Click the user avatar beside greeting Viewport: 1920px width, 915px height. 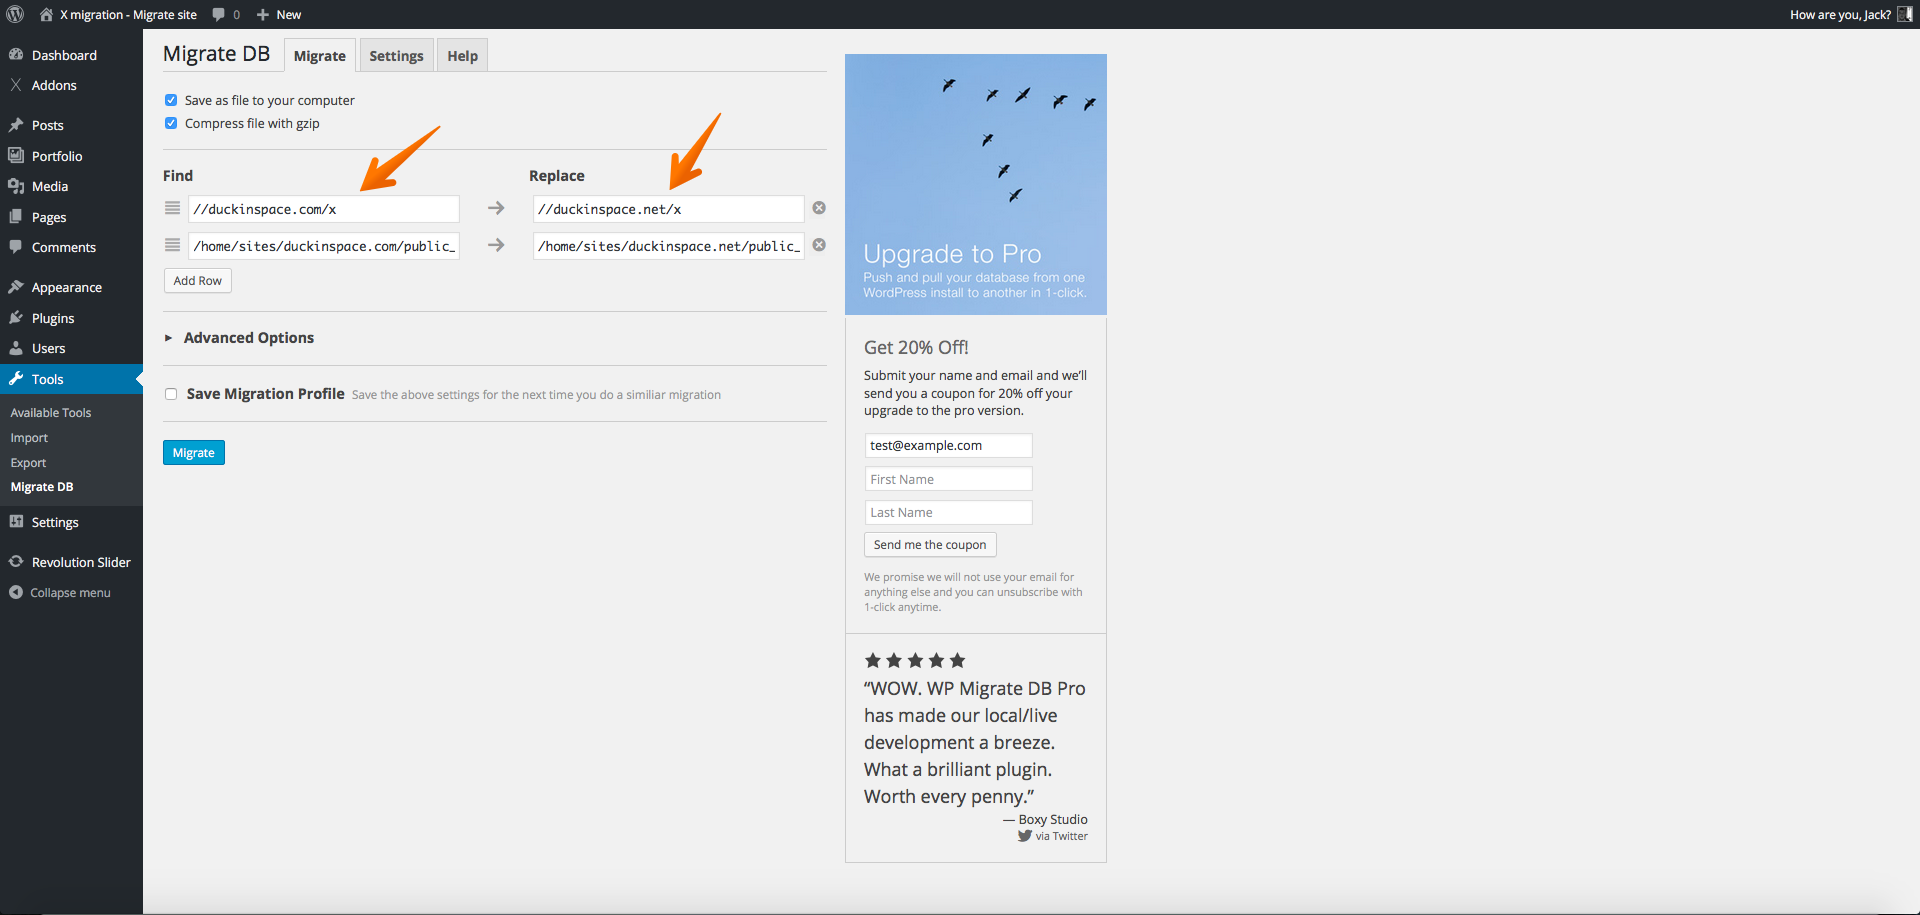click(x=1905, y=14)
